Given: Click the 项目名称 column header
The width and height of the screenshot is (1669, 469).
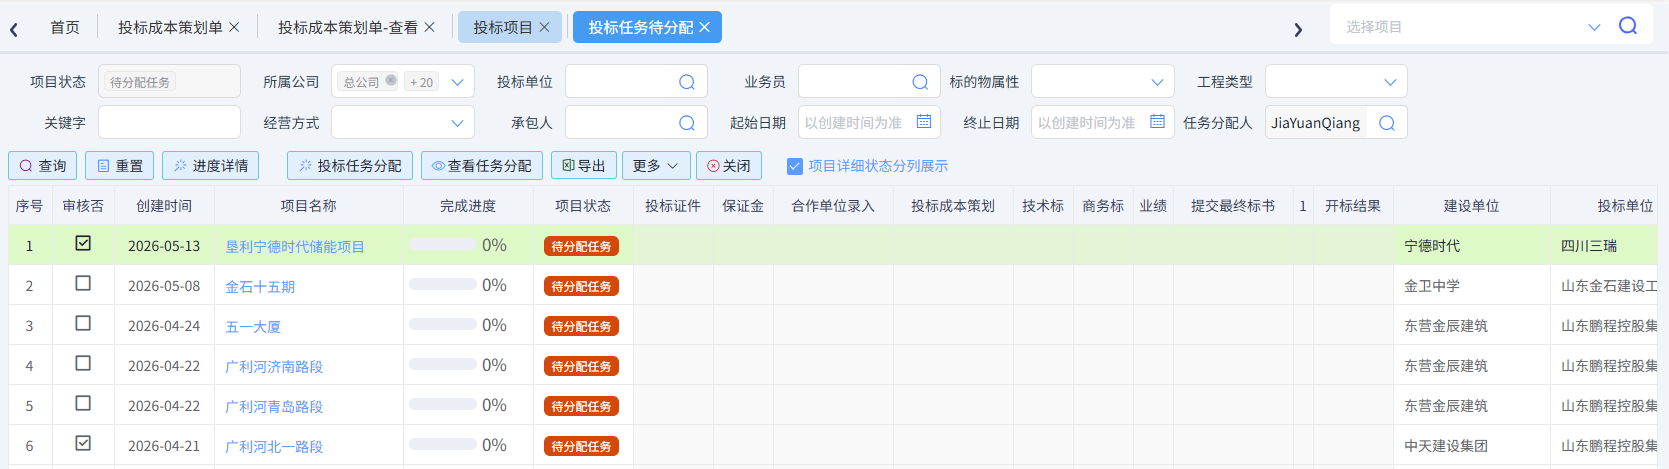Looking at the screenshot, I should pyautogui.click(x=308, y=206).
